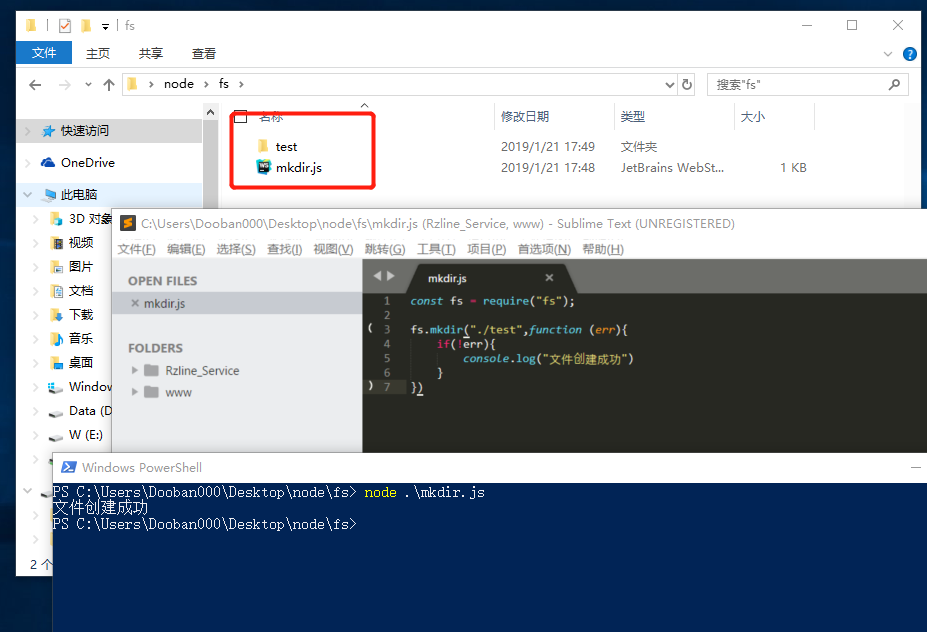Select 文档 folder in navigation pane
This screenshot has height=632, width=927.
click(x=80, y=291)
